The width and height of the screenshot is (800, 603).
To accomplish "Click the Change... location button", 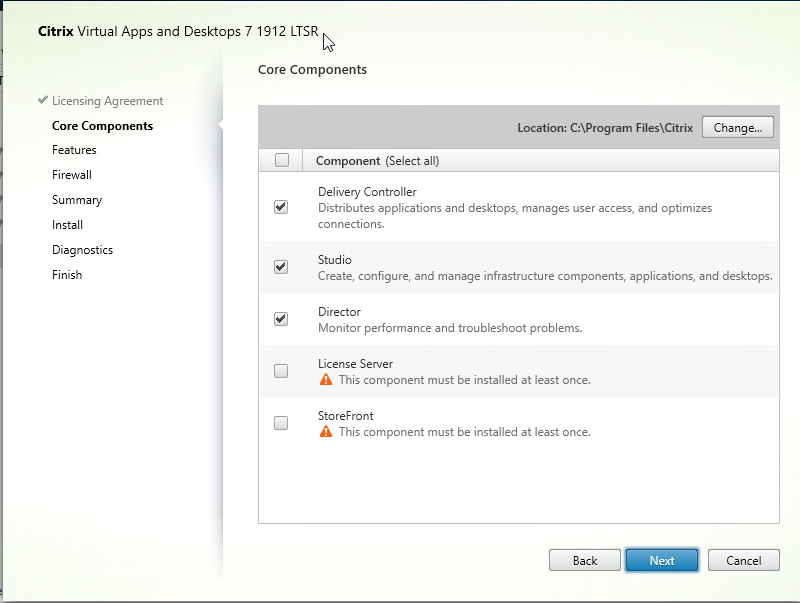I will tap(738, 128).
